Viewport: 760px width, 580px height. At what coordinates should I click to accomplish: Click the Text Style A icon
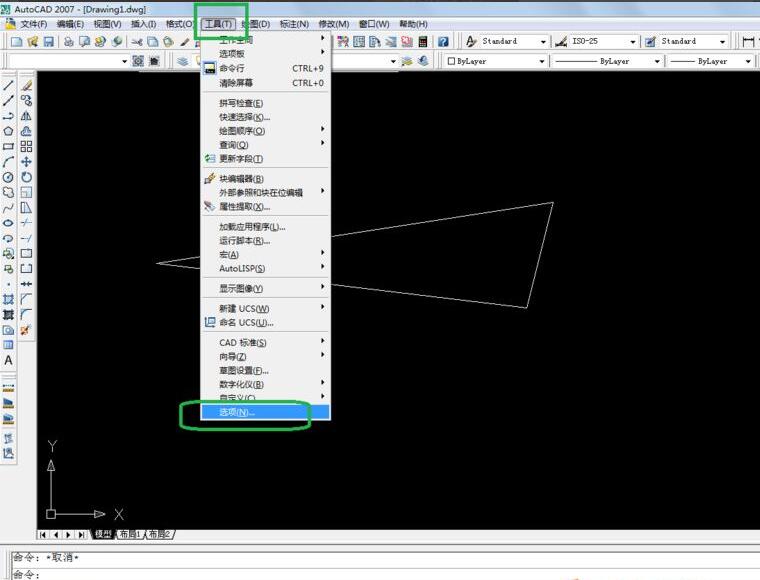click(471, 42)
